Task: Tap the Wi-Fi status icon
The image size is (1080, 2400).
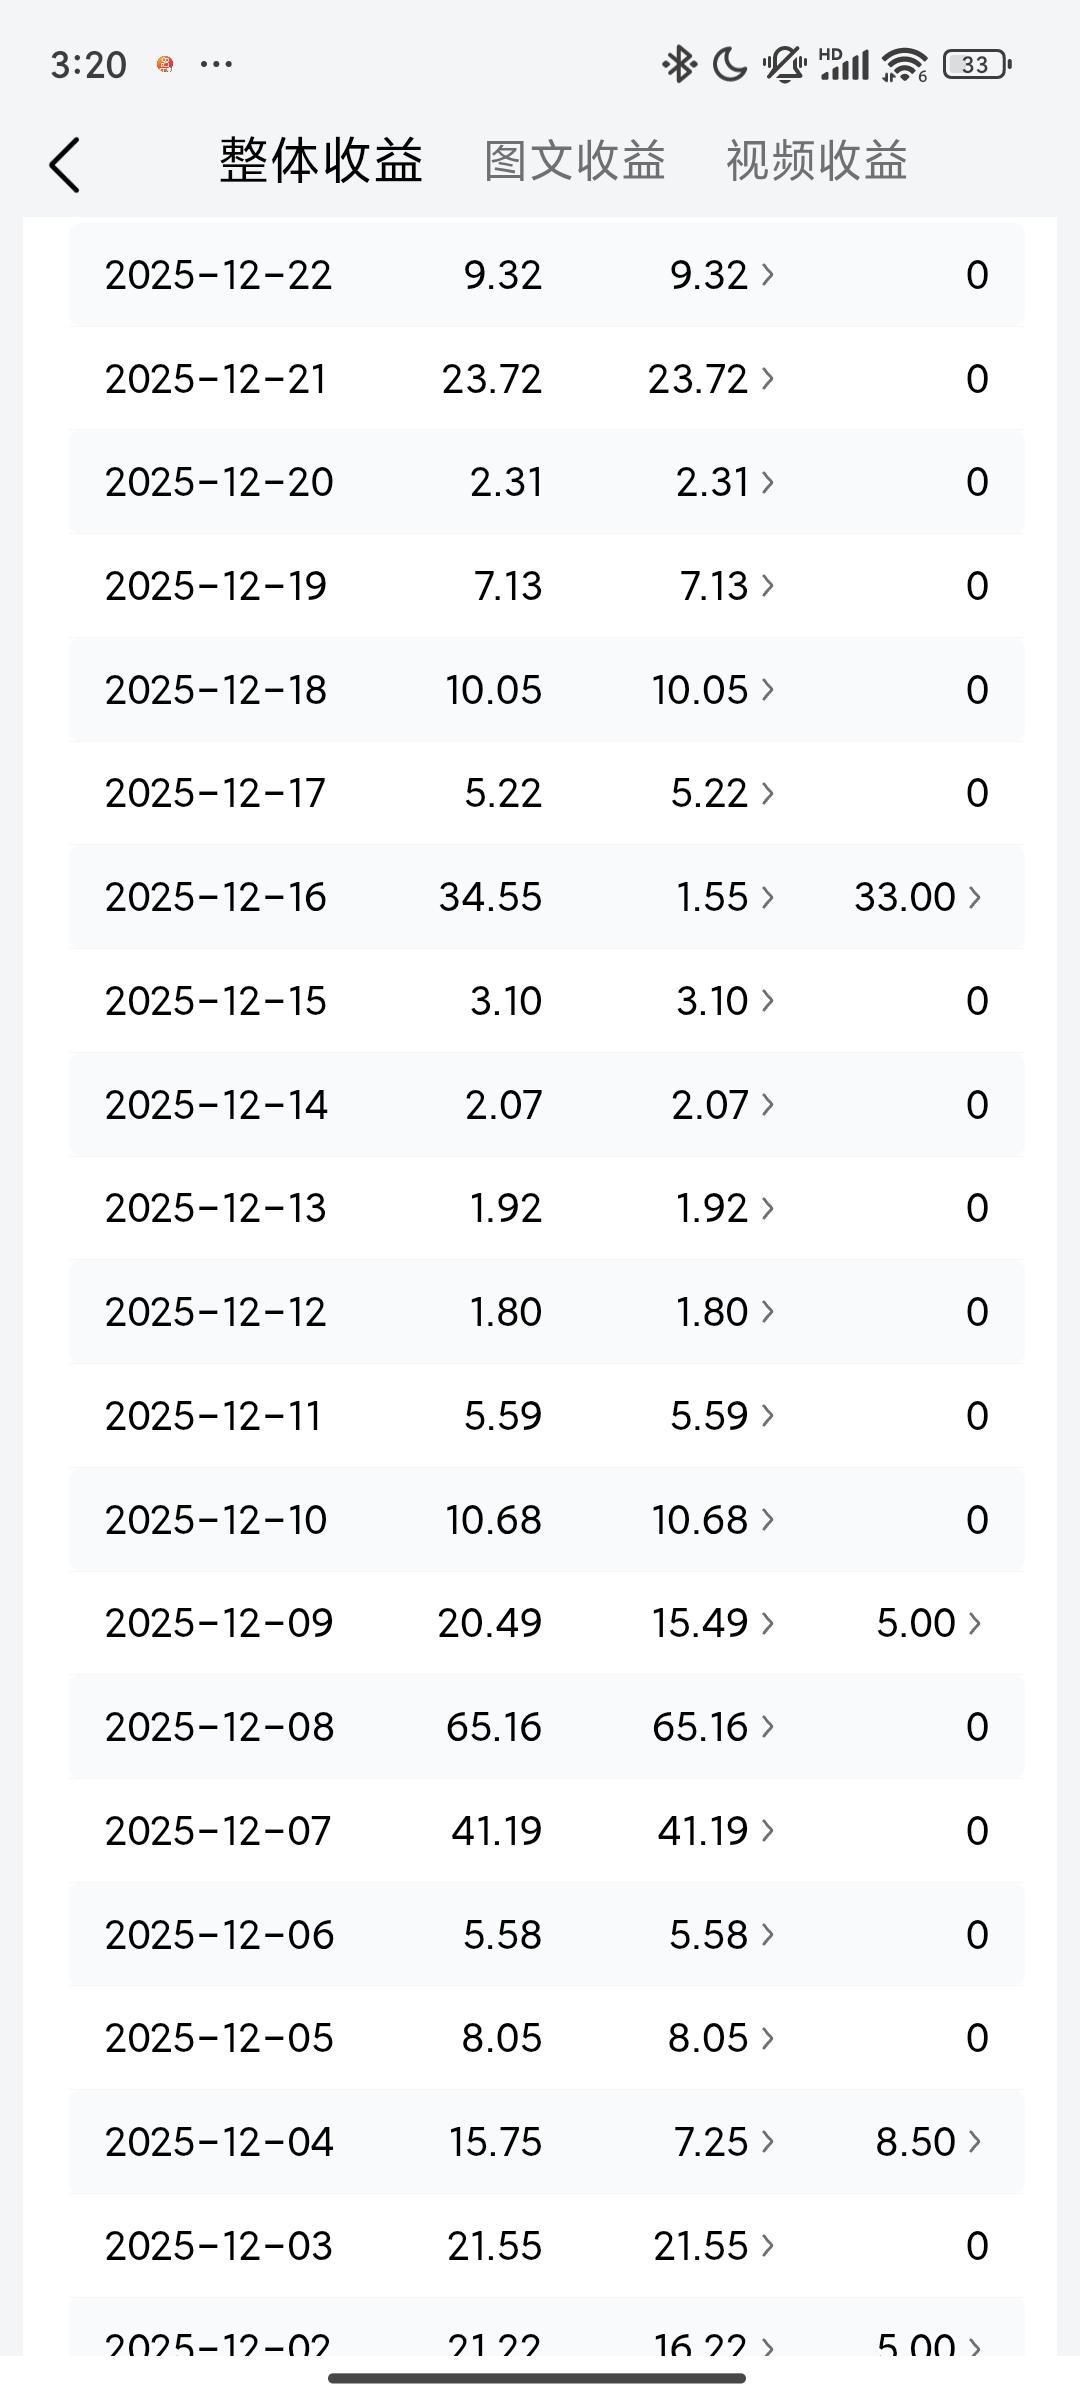Action: coord(905,65)
